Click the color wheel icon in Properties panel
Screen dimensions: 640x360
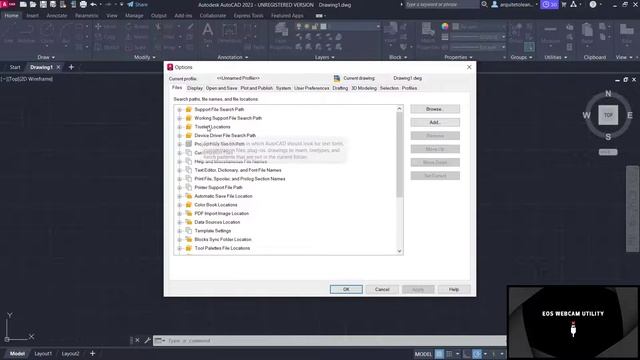(x=445, y=26)
